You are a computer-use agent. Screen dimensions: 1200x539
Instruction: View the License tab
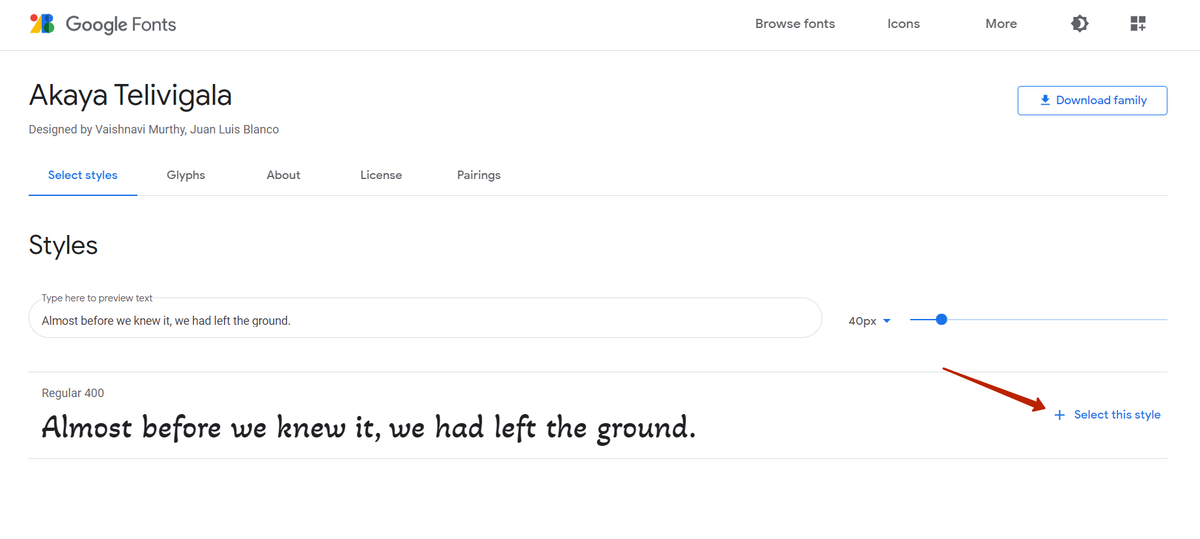click(x=381, y=175)
